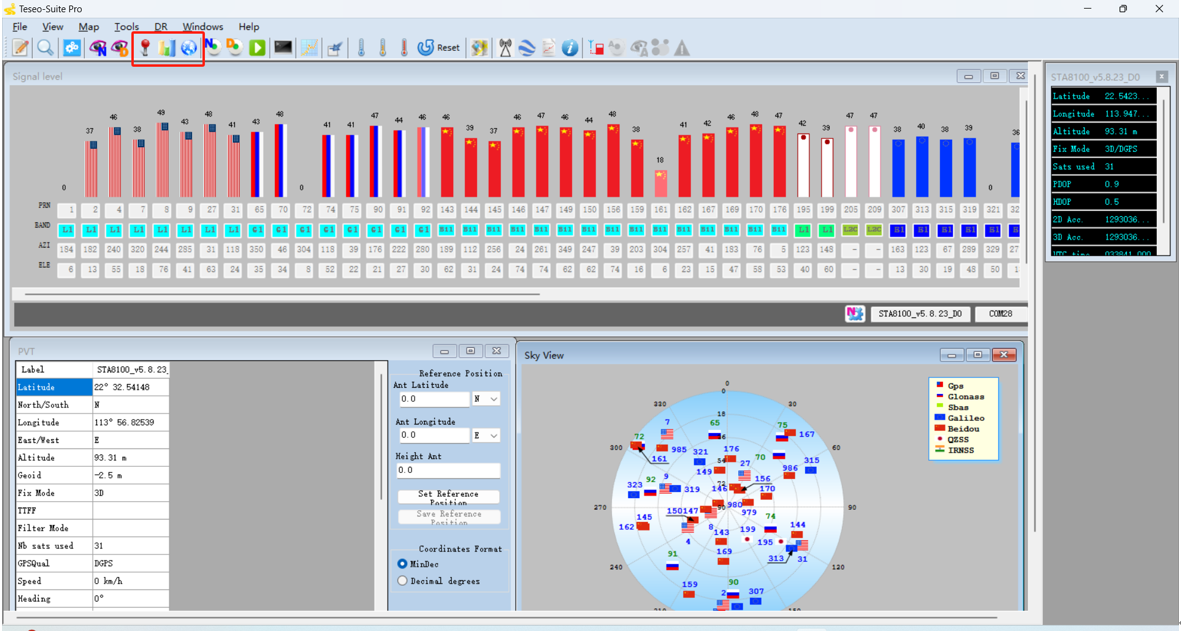Viewport: 1181px width, 634px height.
Task: Open the Tools menu
Action: pyautogui.click(x=127, y=27)
